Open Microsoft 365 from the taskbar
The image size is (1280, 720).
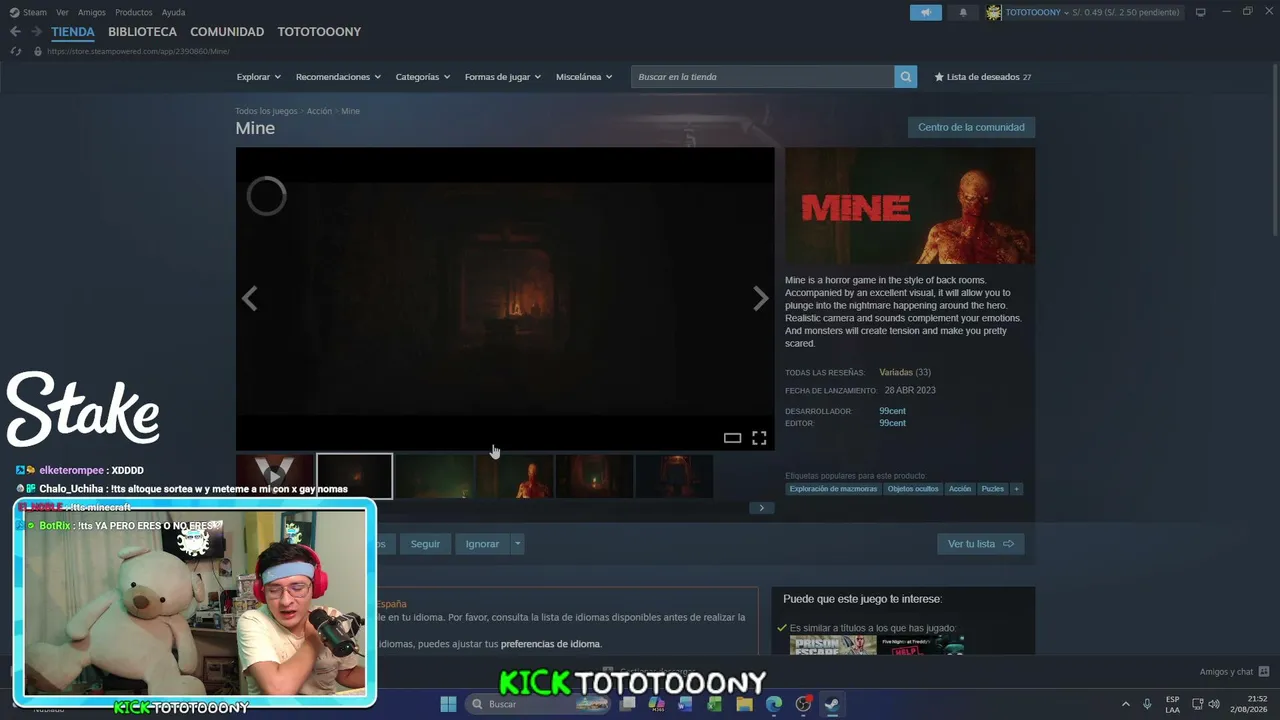[x=656, y=704]
